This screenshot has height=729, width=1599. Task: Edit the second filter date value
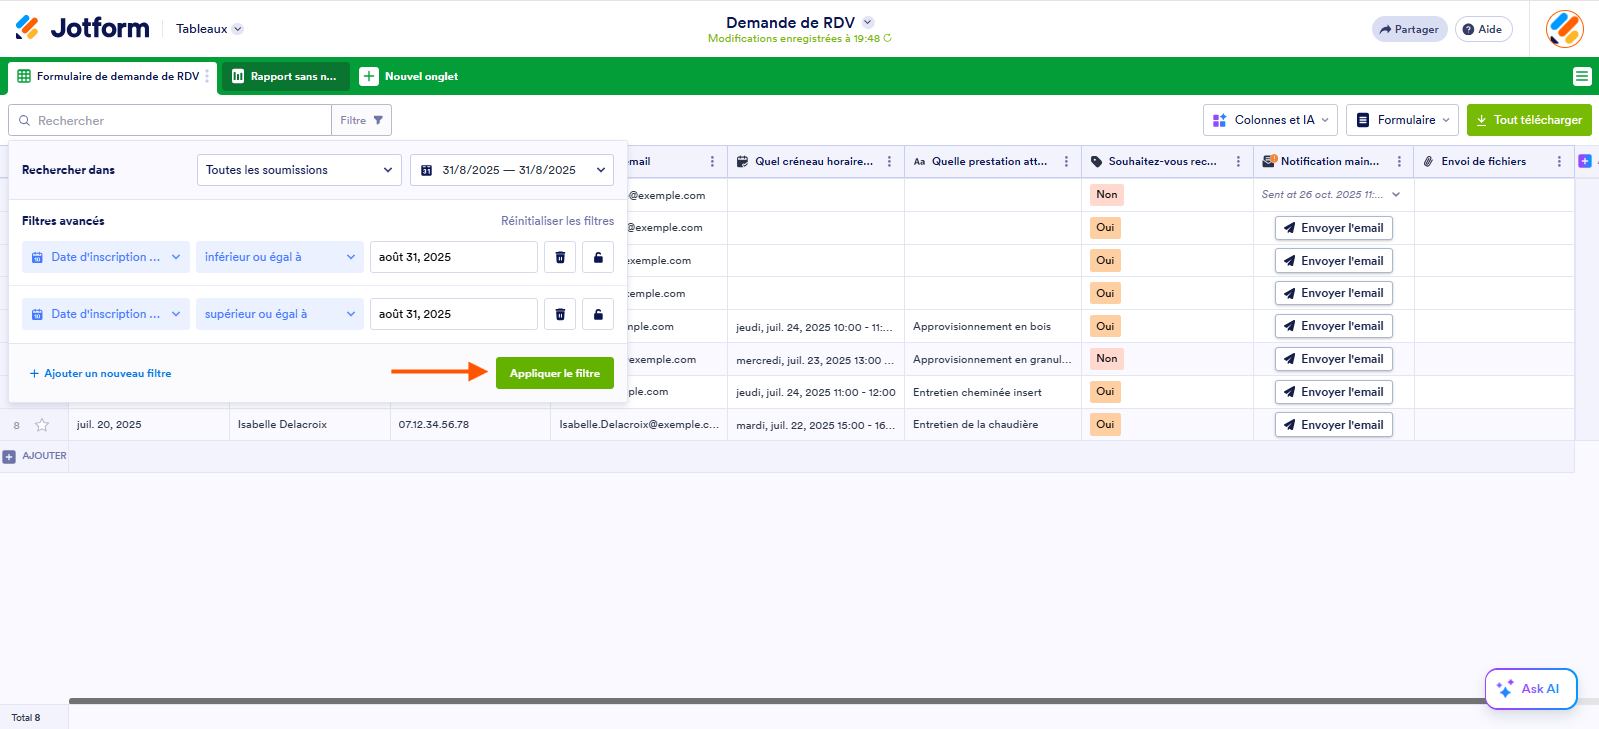tap(454, 314)
